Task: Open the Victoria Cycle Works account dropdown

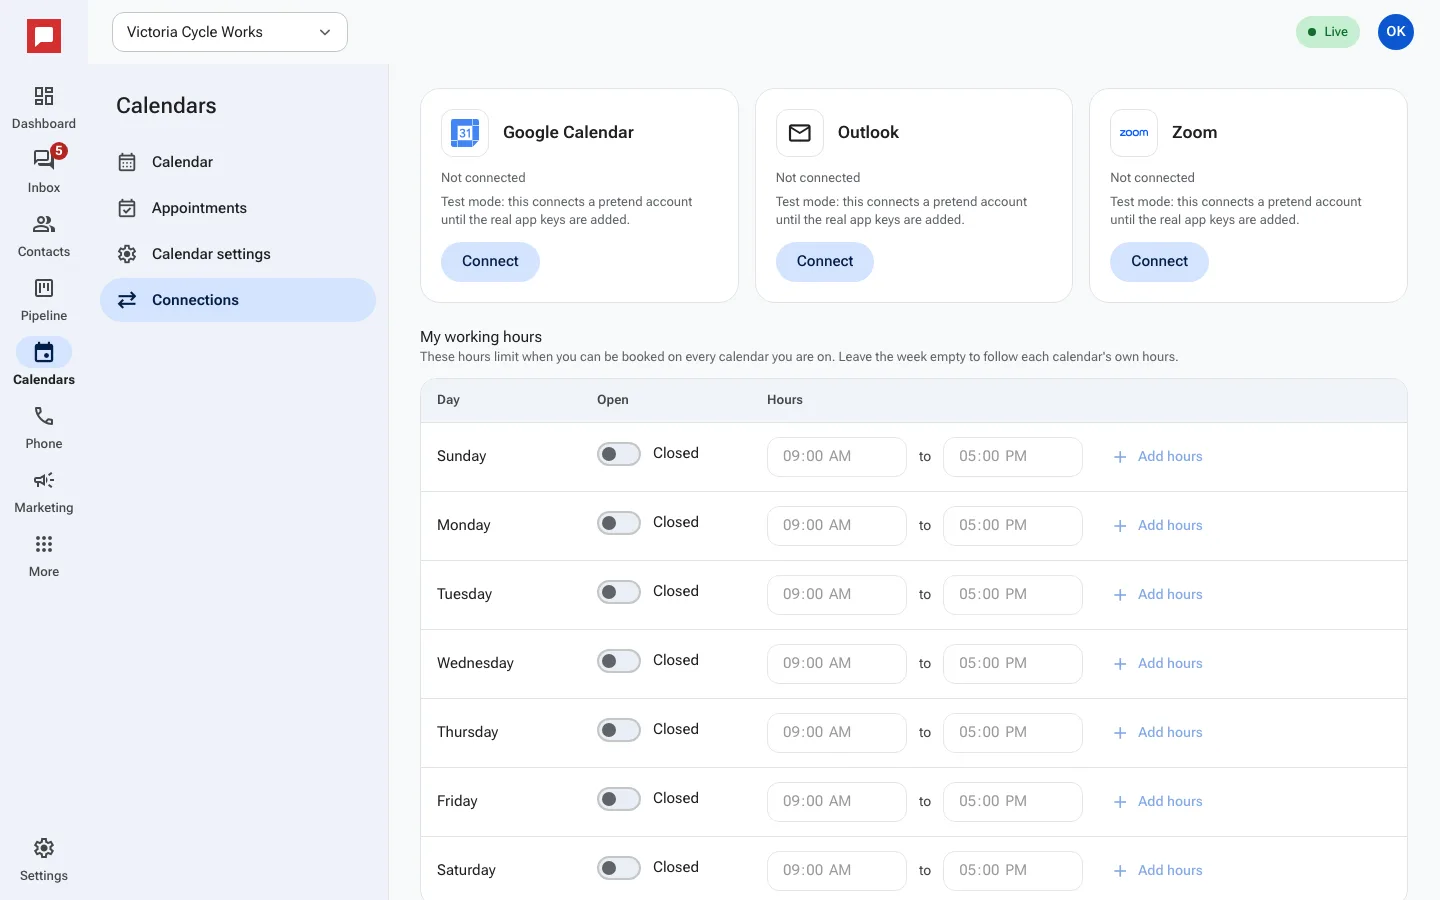Action: coord(230,32)
